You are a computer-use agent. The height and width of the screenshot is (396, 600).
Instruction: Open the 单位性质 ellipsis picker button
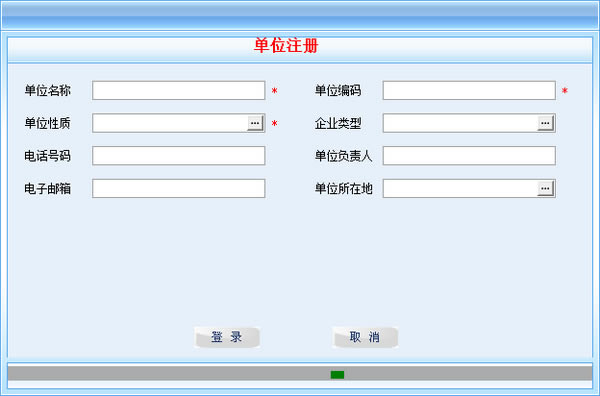coord(255,123)
